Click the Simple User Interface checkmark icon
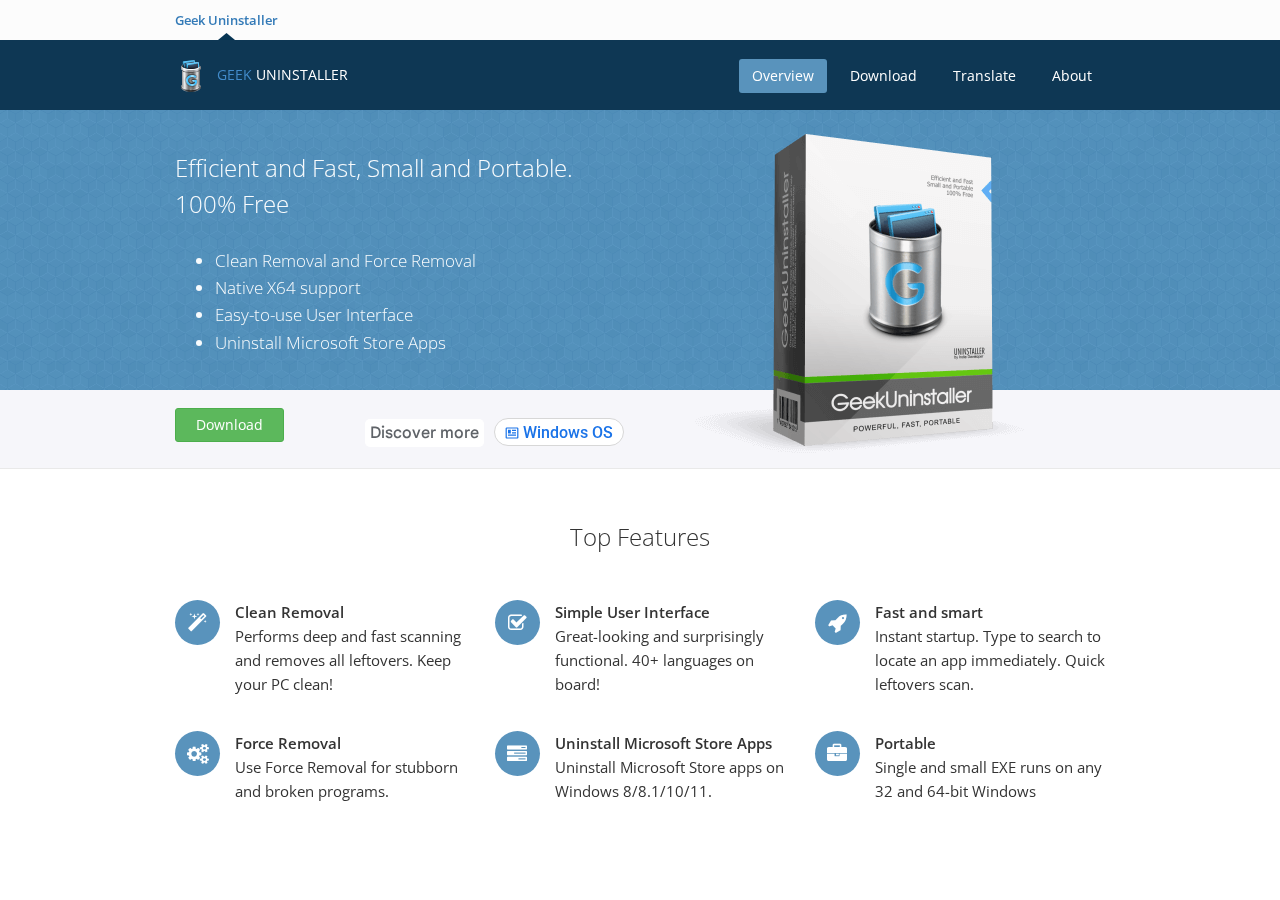1280x900 pixels. point(517,622)
